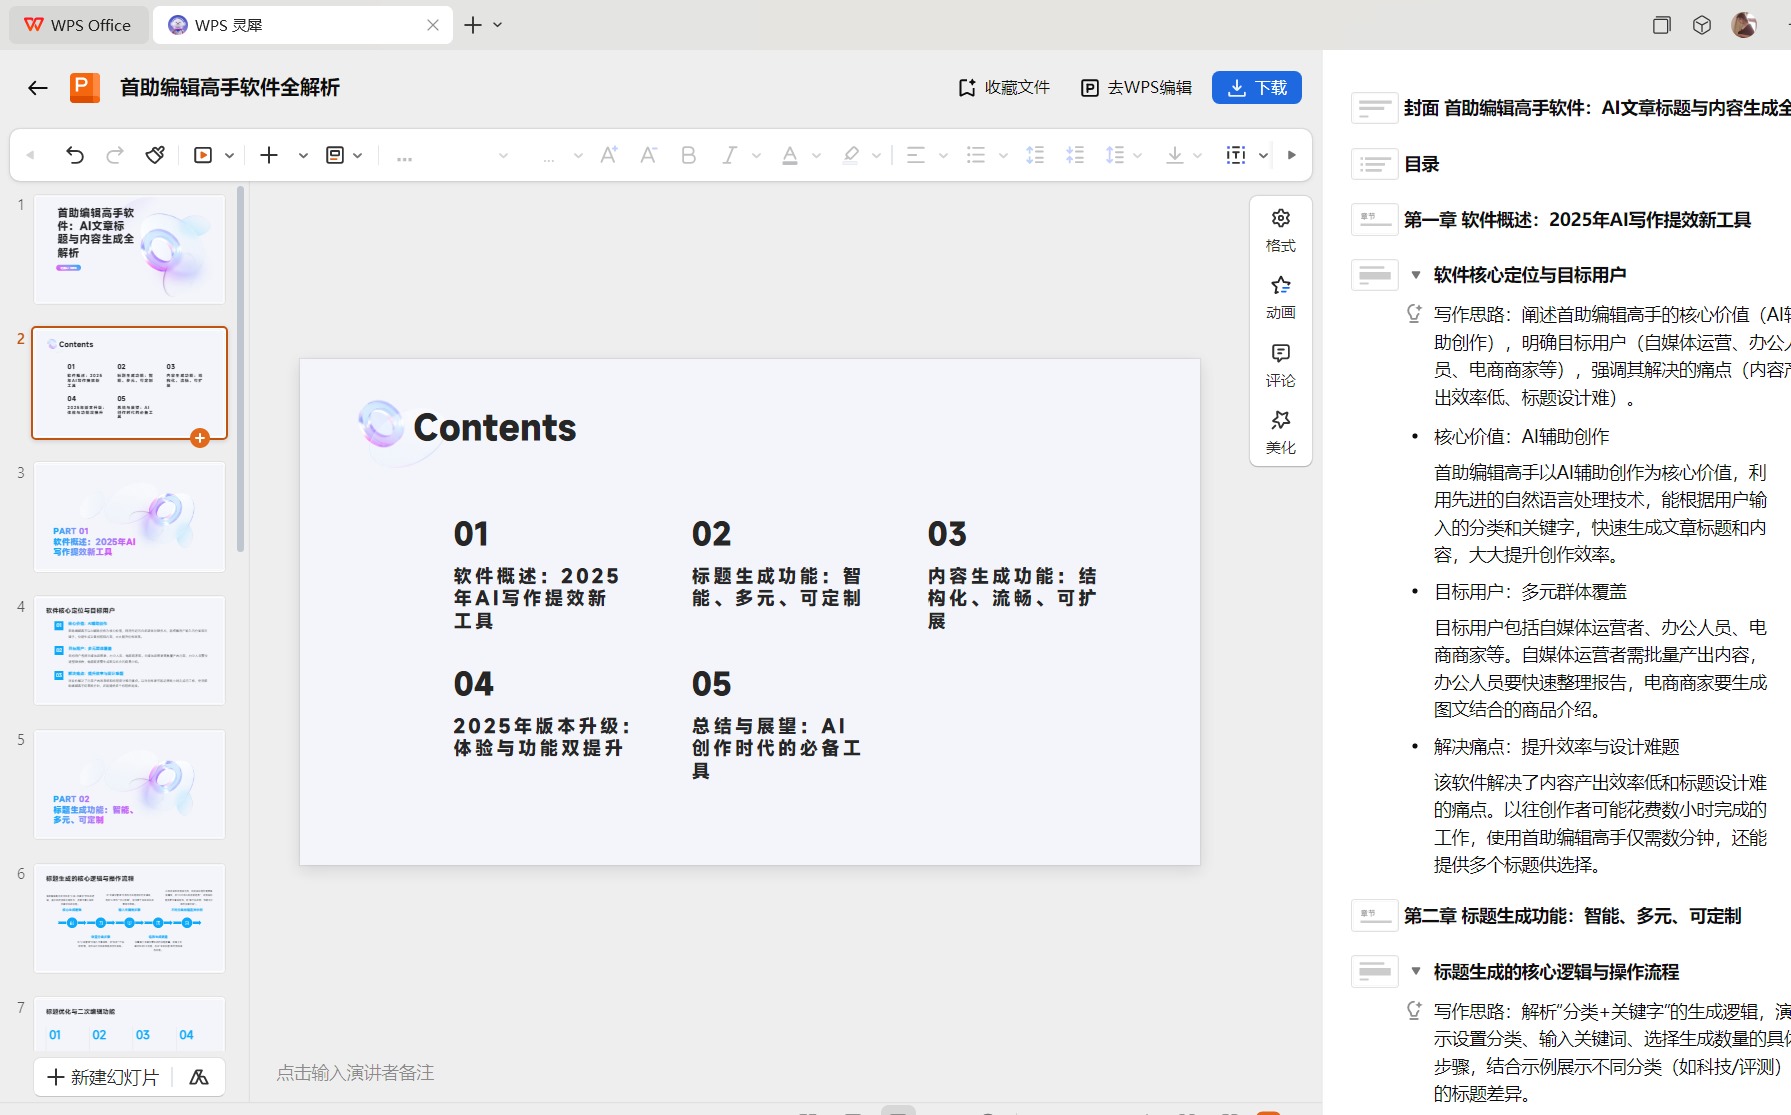Select slide 3 PART 01 thumbnail
Screen dimensions: 1791x1115
coord(130,517)
